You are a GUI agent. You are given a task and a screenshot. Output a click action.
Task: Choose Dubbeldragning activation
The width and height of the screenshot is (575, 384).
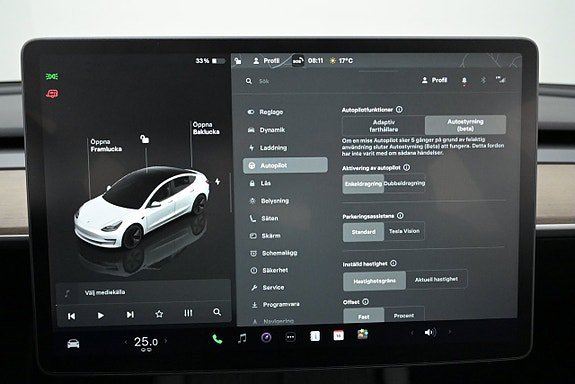pyautogui.click(x=404, y=183)
